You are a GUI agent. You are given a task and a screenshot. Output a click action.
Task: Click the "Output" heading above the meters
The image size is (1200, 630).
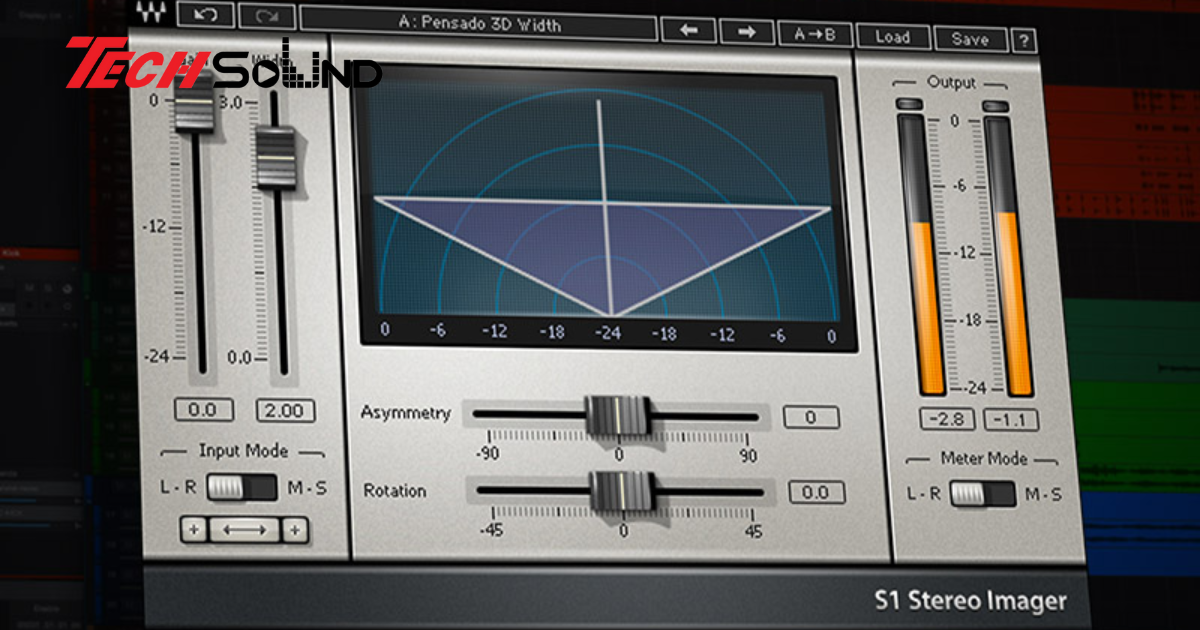[952, 82]
